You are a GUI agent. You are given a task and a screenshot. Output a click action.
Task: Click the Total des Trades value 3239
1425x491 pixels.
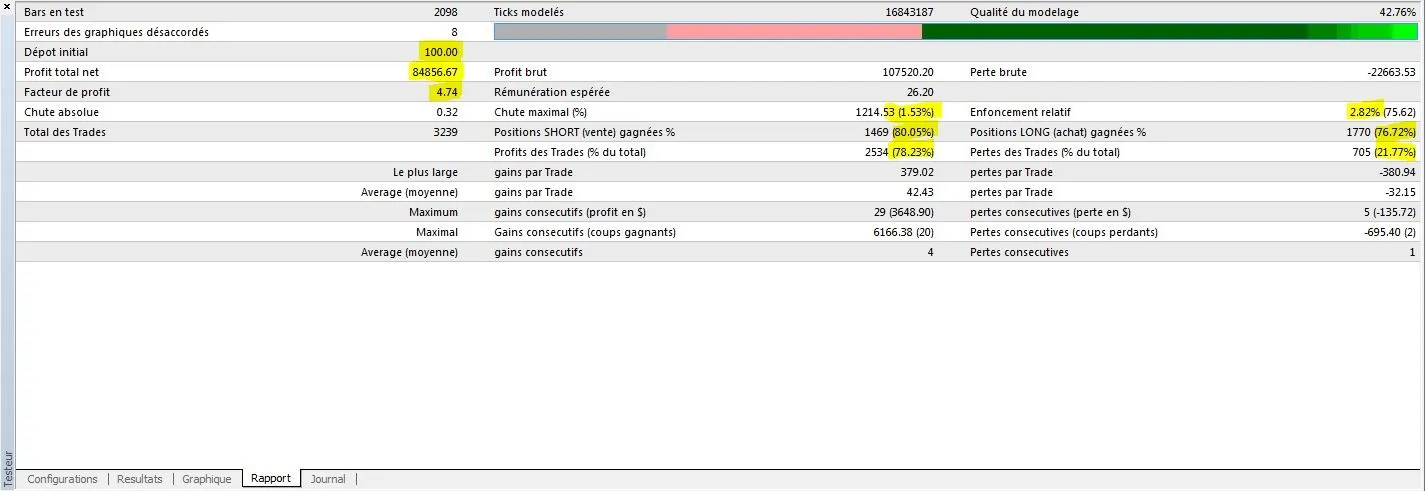pyautogui.click(x=445, y=132)
